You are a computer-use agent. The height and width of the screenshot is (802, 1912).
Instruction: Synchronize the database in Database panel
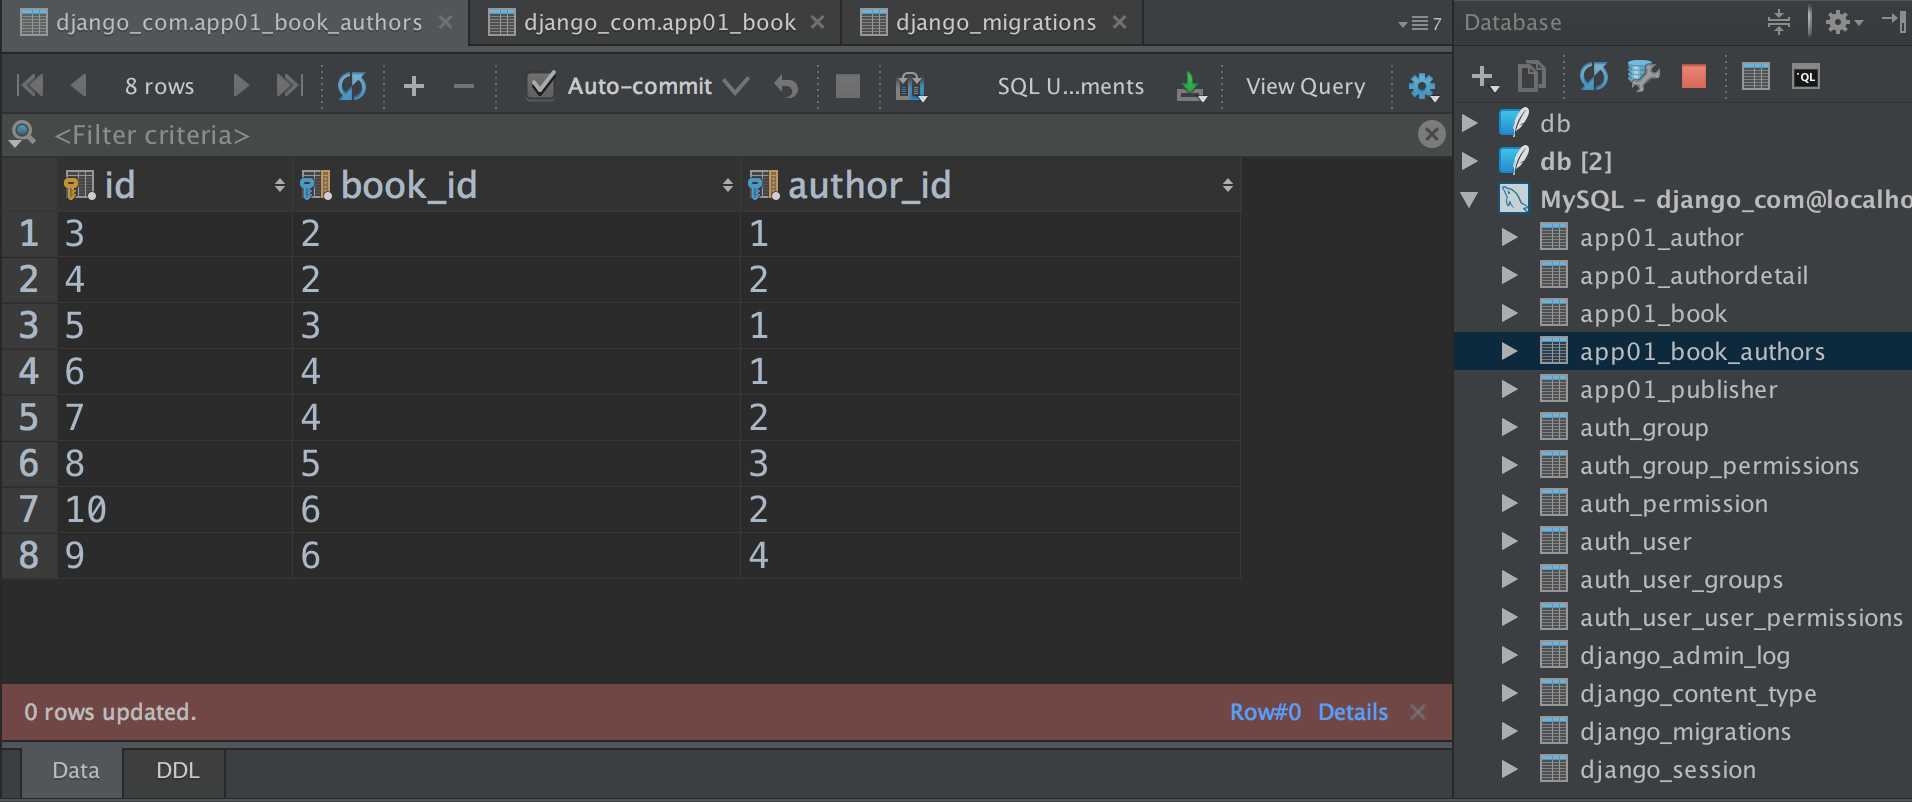tap(1594, 76)
